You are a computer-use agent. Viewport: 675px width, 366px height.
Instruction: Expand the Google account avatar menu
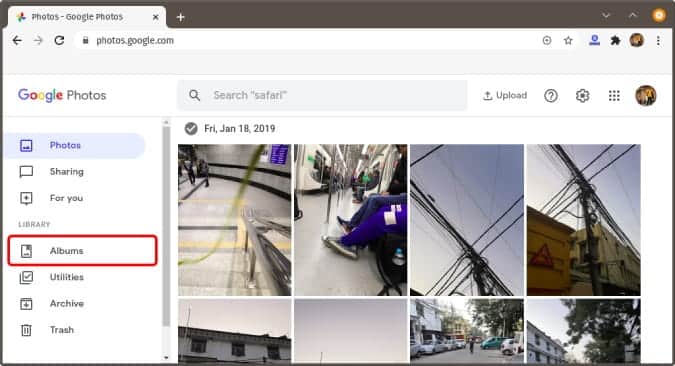click(x=646, y=95)
